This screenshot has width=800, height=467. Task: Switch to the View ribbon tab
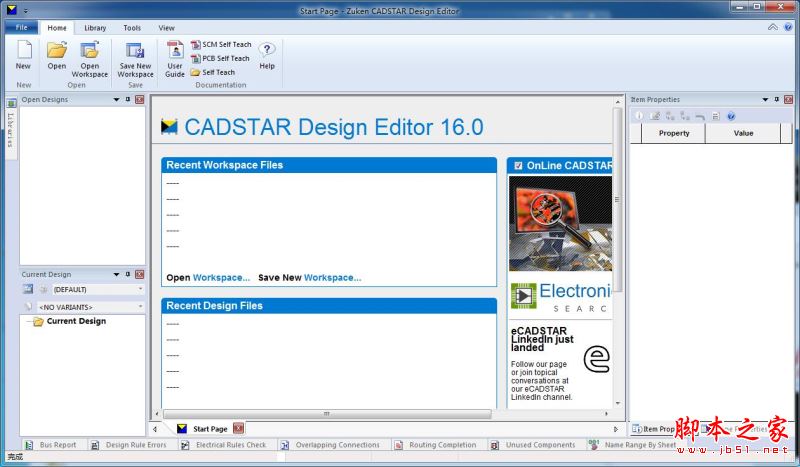click(x=166, y=28)
